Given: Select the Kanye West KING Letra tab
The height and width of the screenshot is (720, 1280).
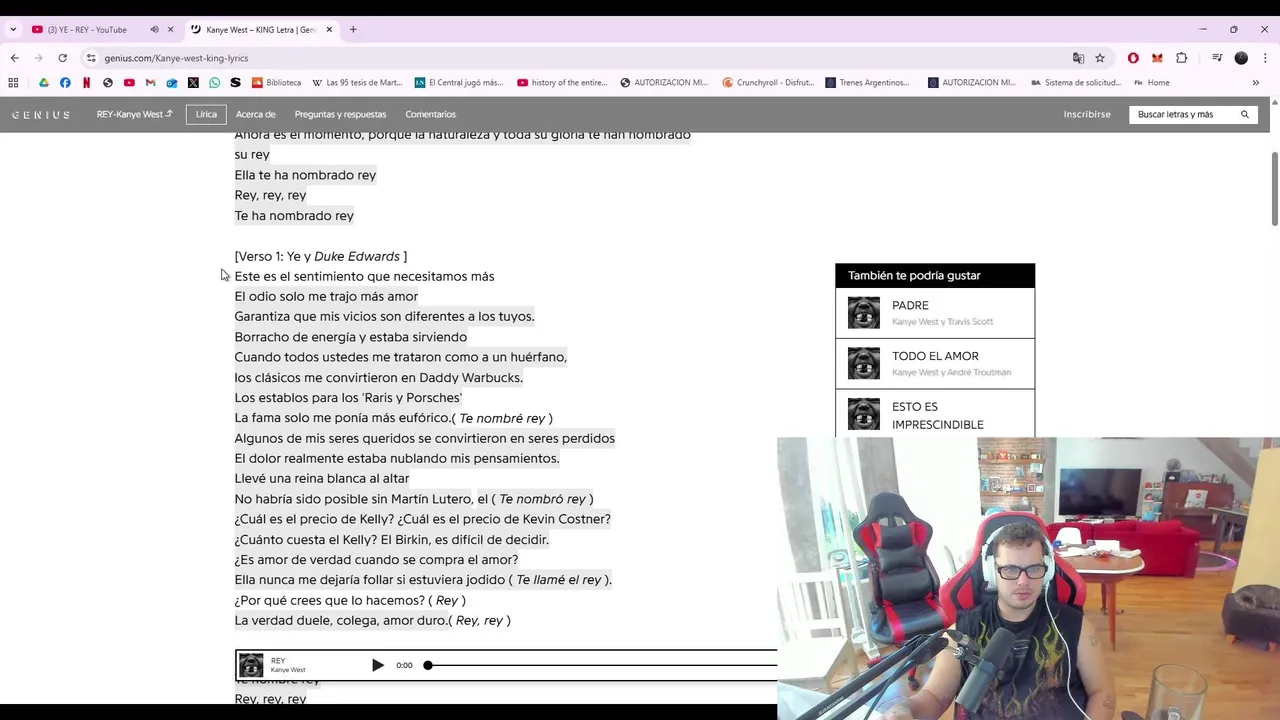Looking at the screenshot, I should 262,29.
